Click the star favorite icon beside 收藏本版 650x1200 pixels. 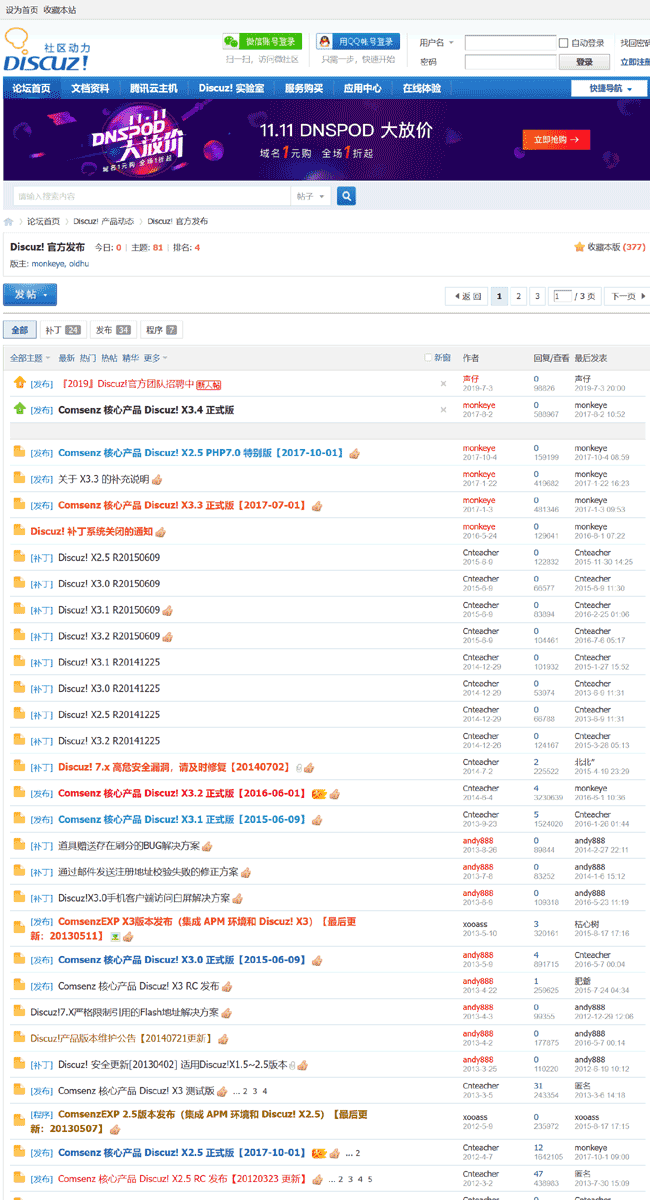579,247
